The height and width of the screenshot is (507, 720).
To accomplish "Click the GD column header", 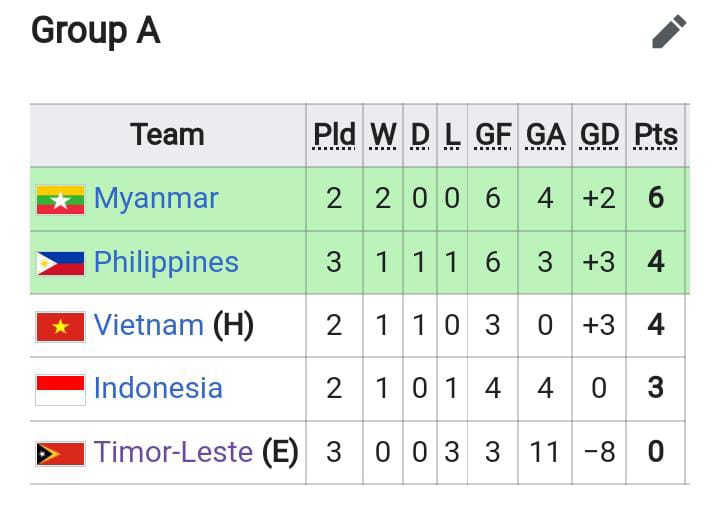I will point(599,135).
